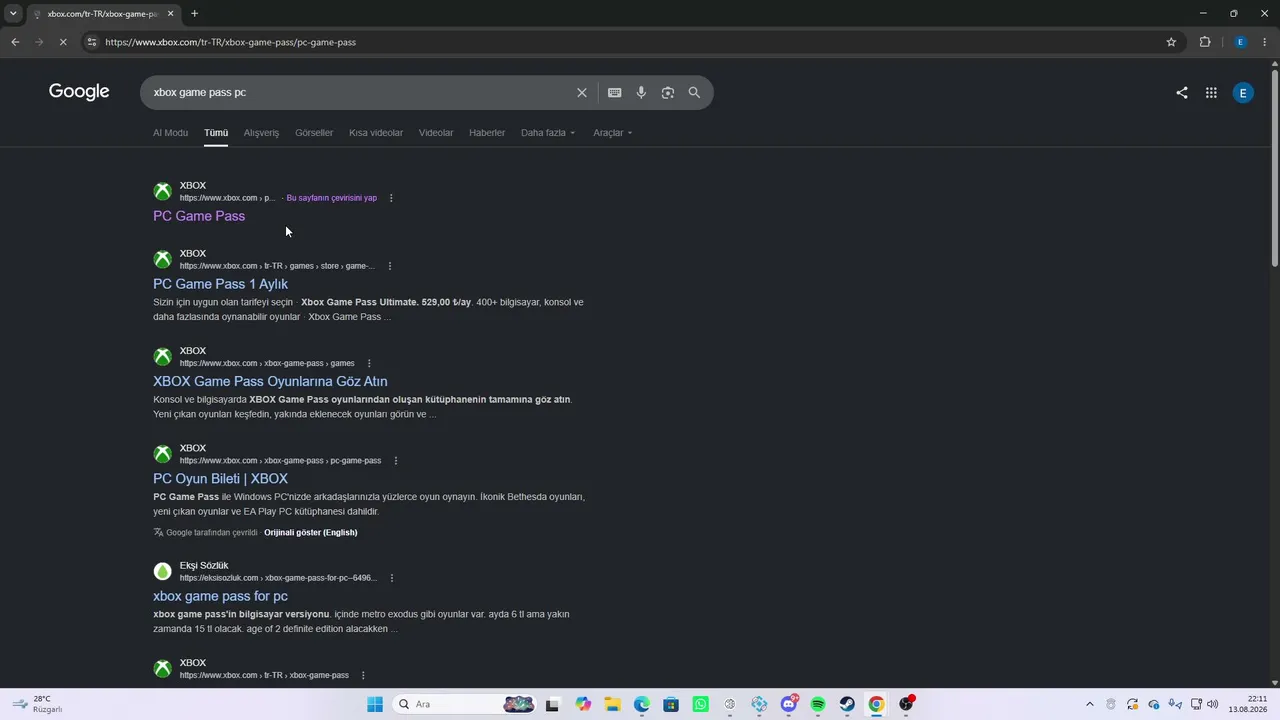1280x720 pixels.
Task: Open more options for PC Game Pass result
Action: 391,198
